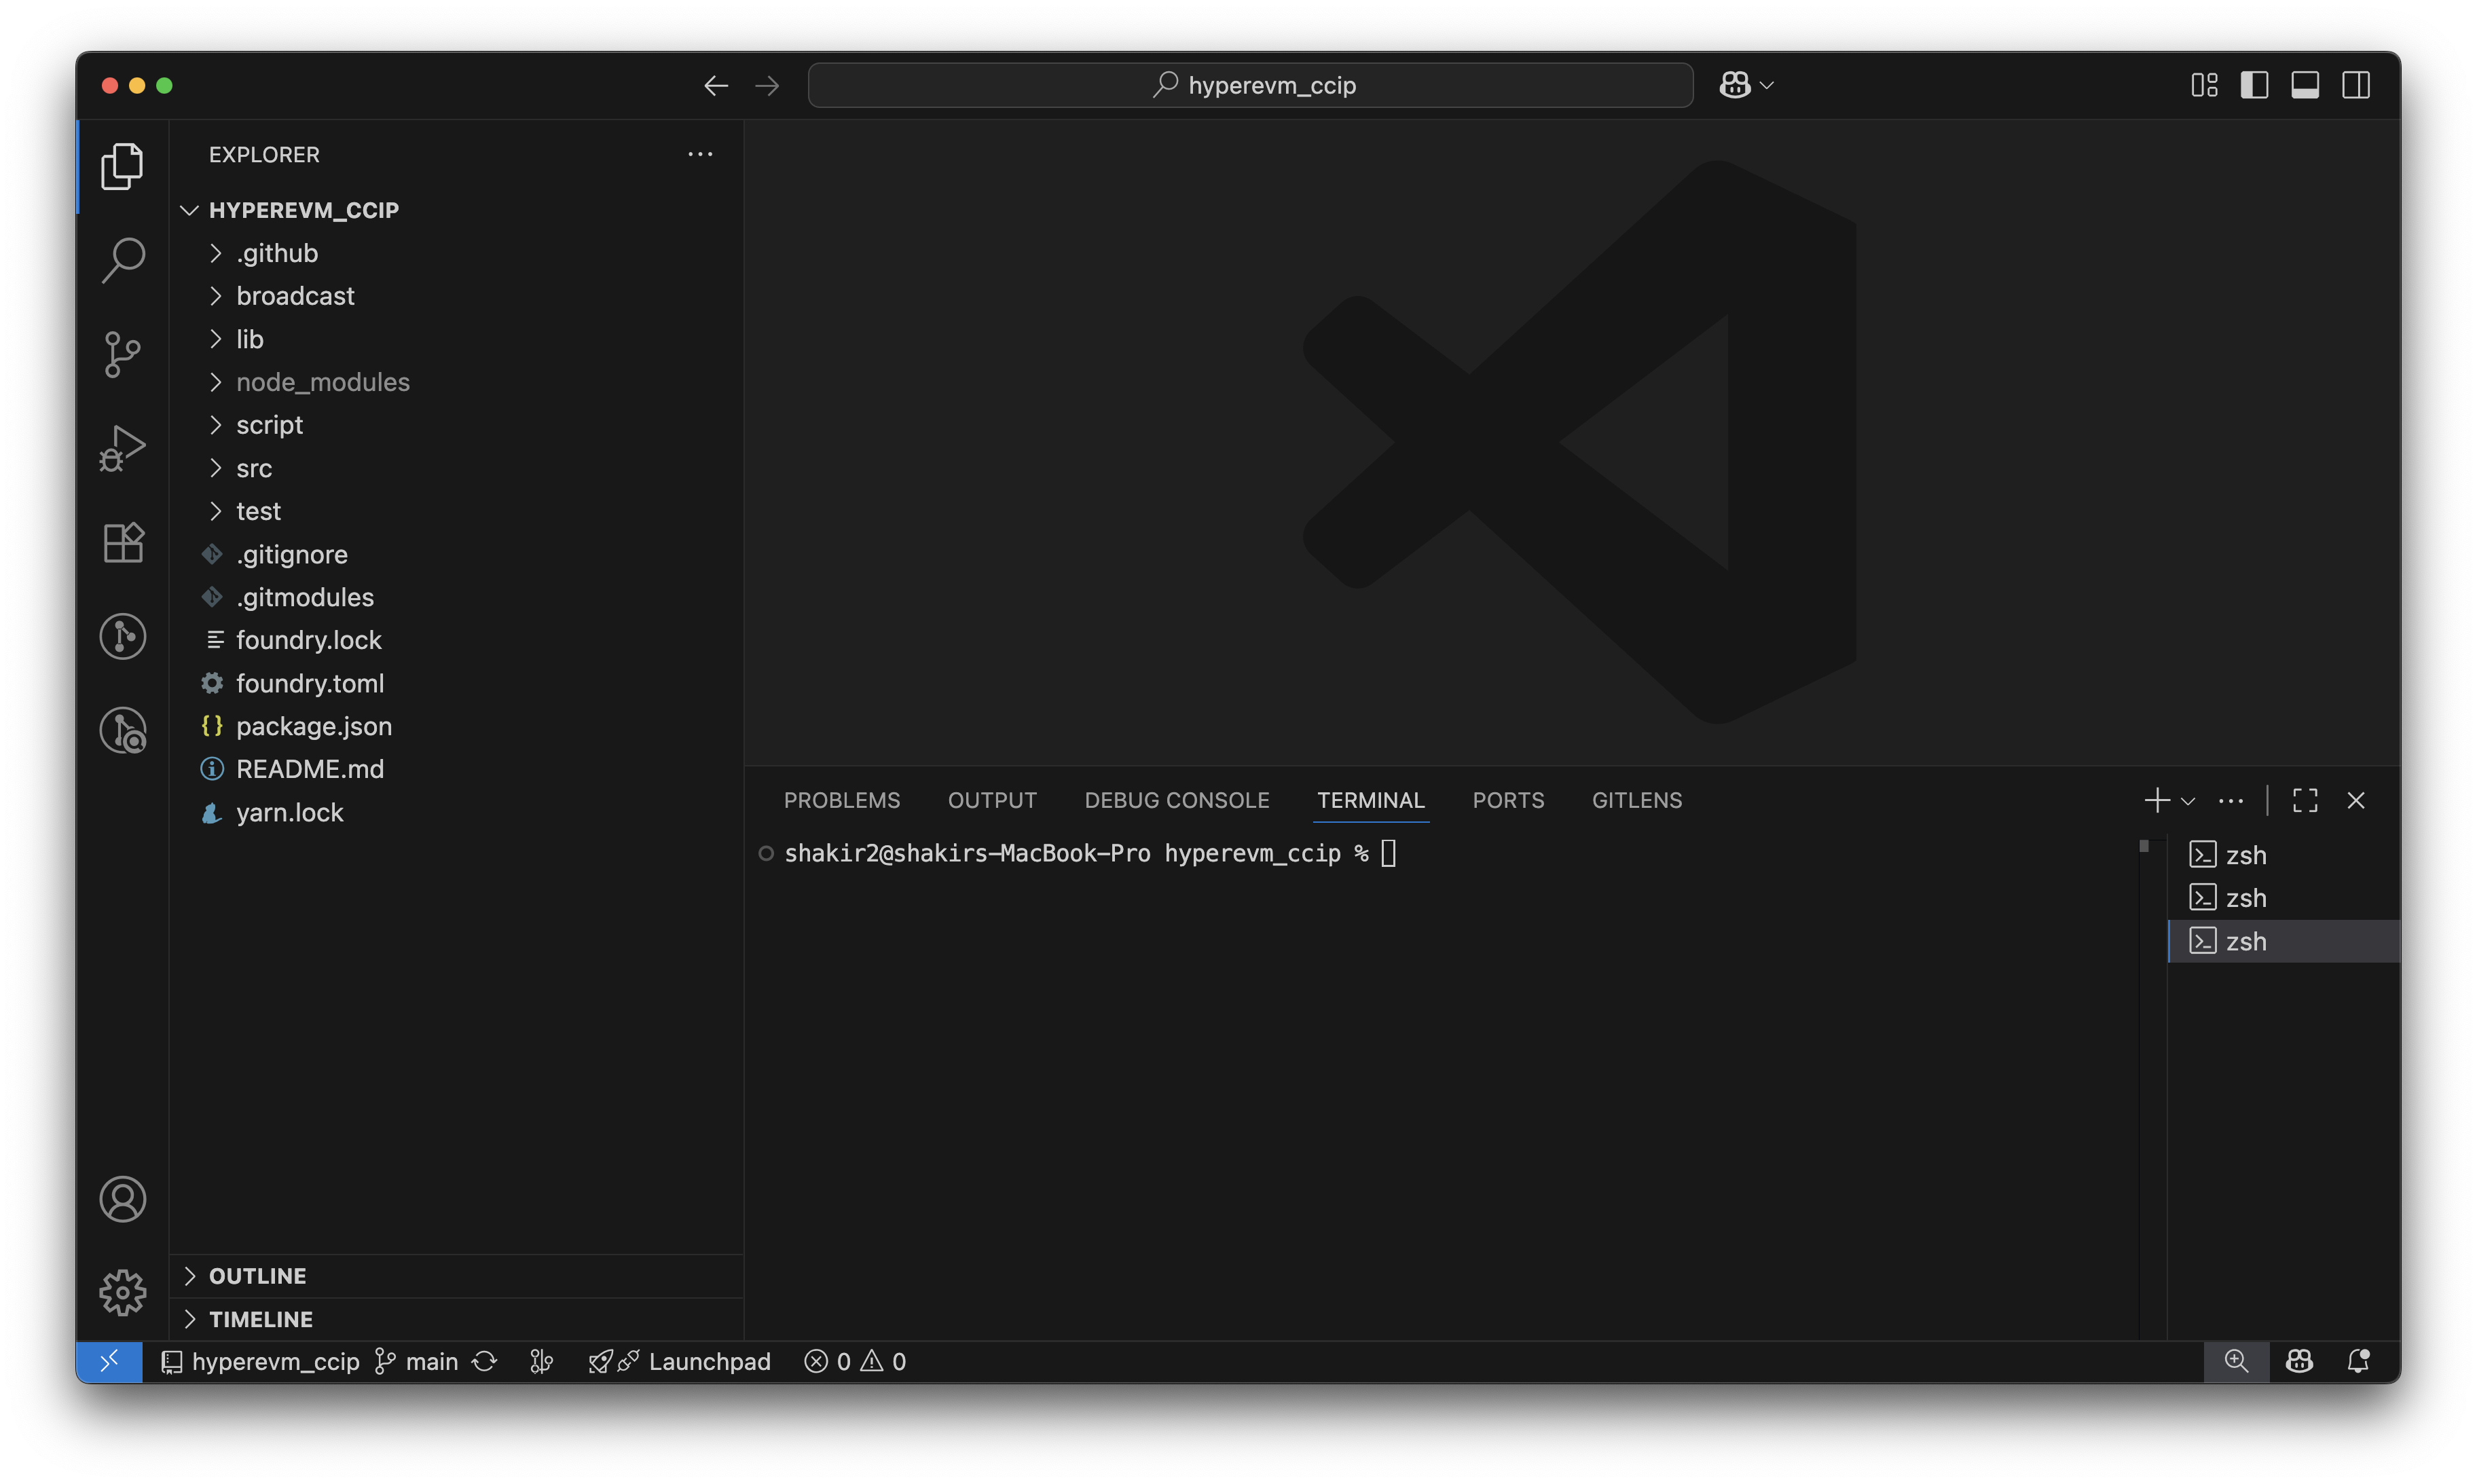Open the Extensions view

[122, 543]
